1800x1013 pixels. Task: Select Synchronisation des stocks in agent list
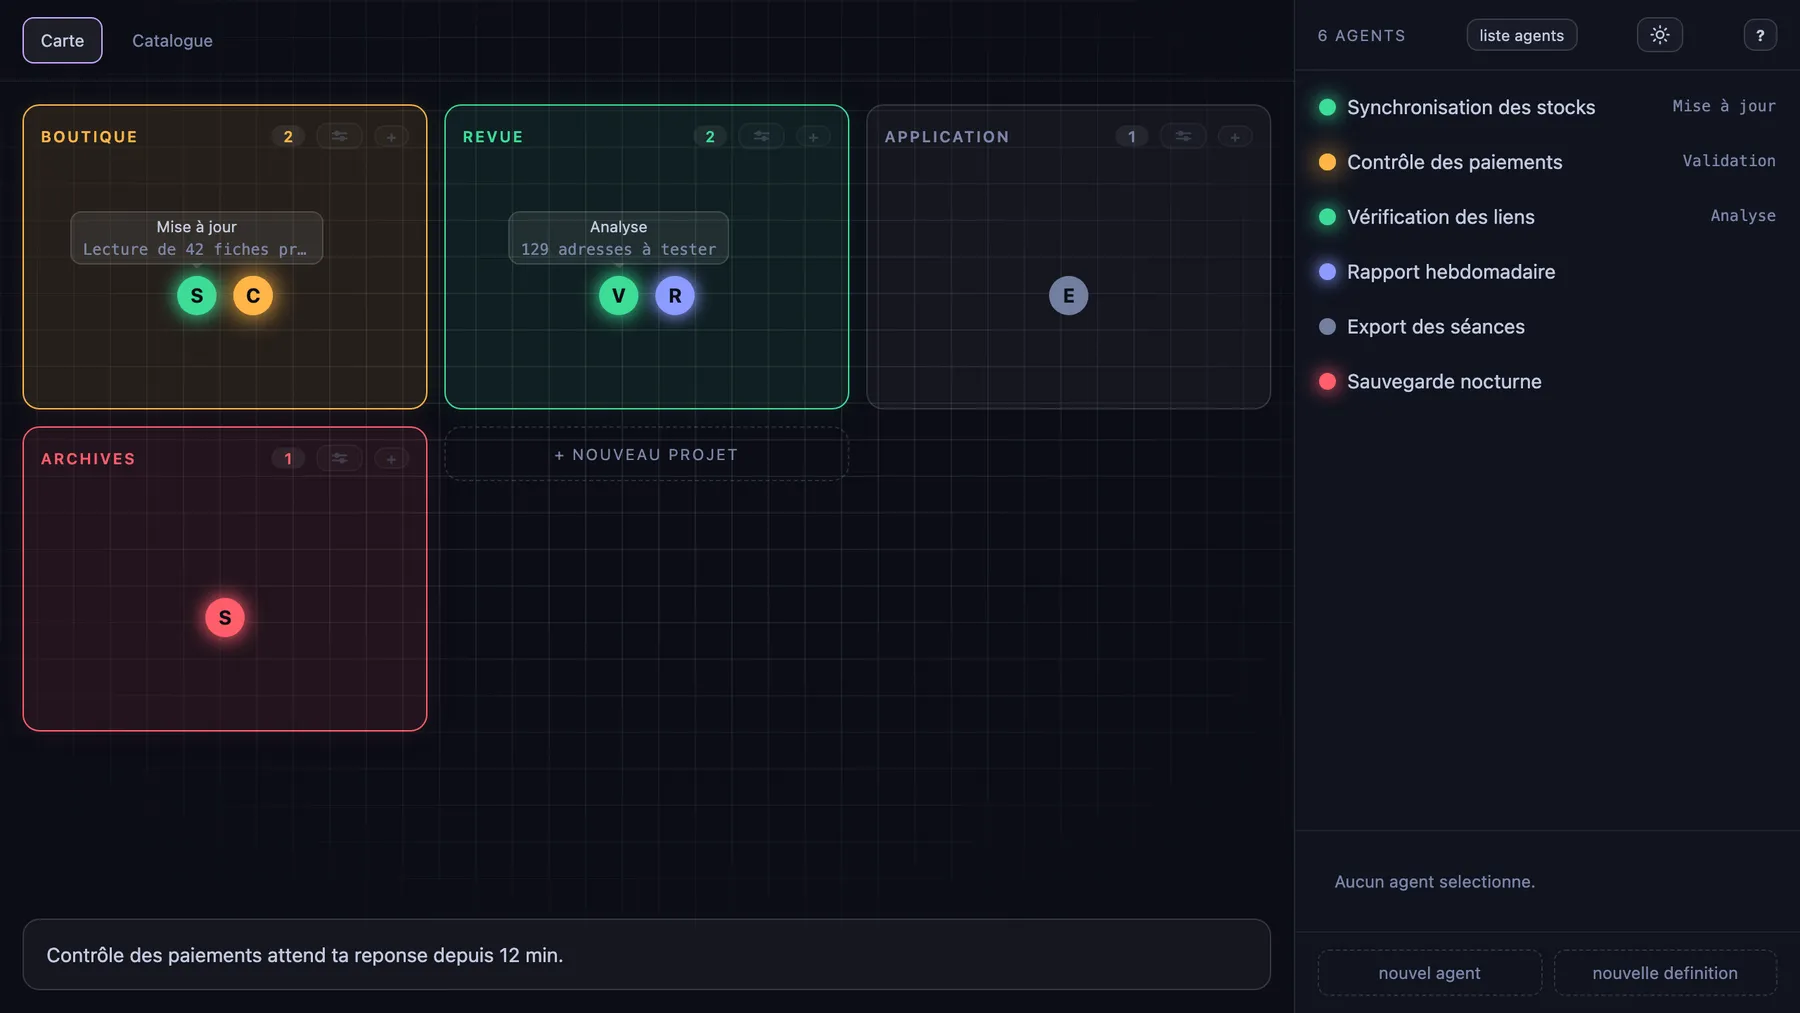coord(1547,107)
